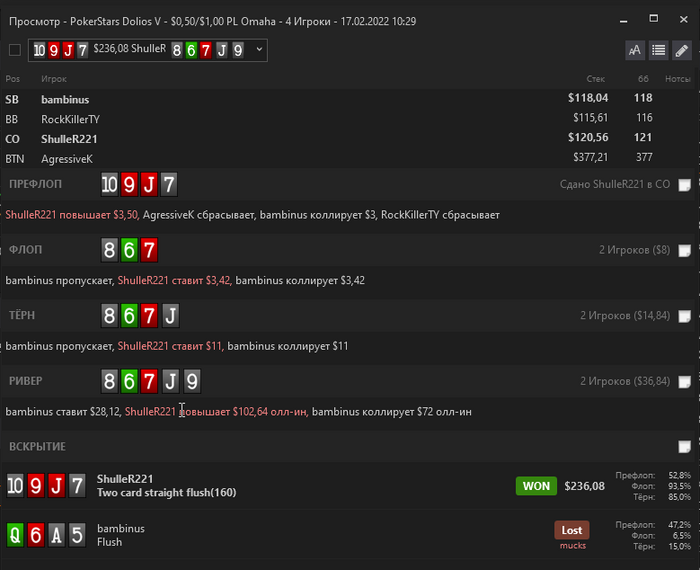Click the ПРЕФЛОП street label
The image size is (700, 570).
point(35,184)
